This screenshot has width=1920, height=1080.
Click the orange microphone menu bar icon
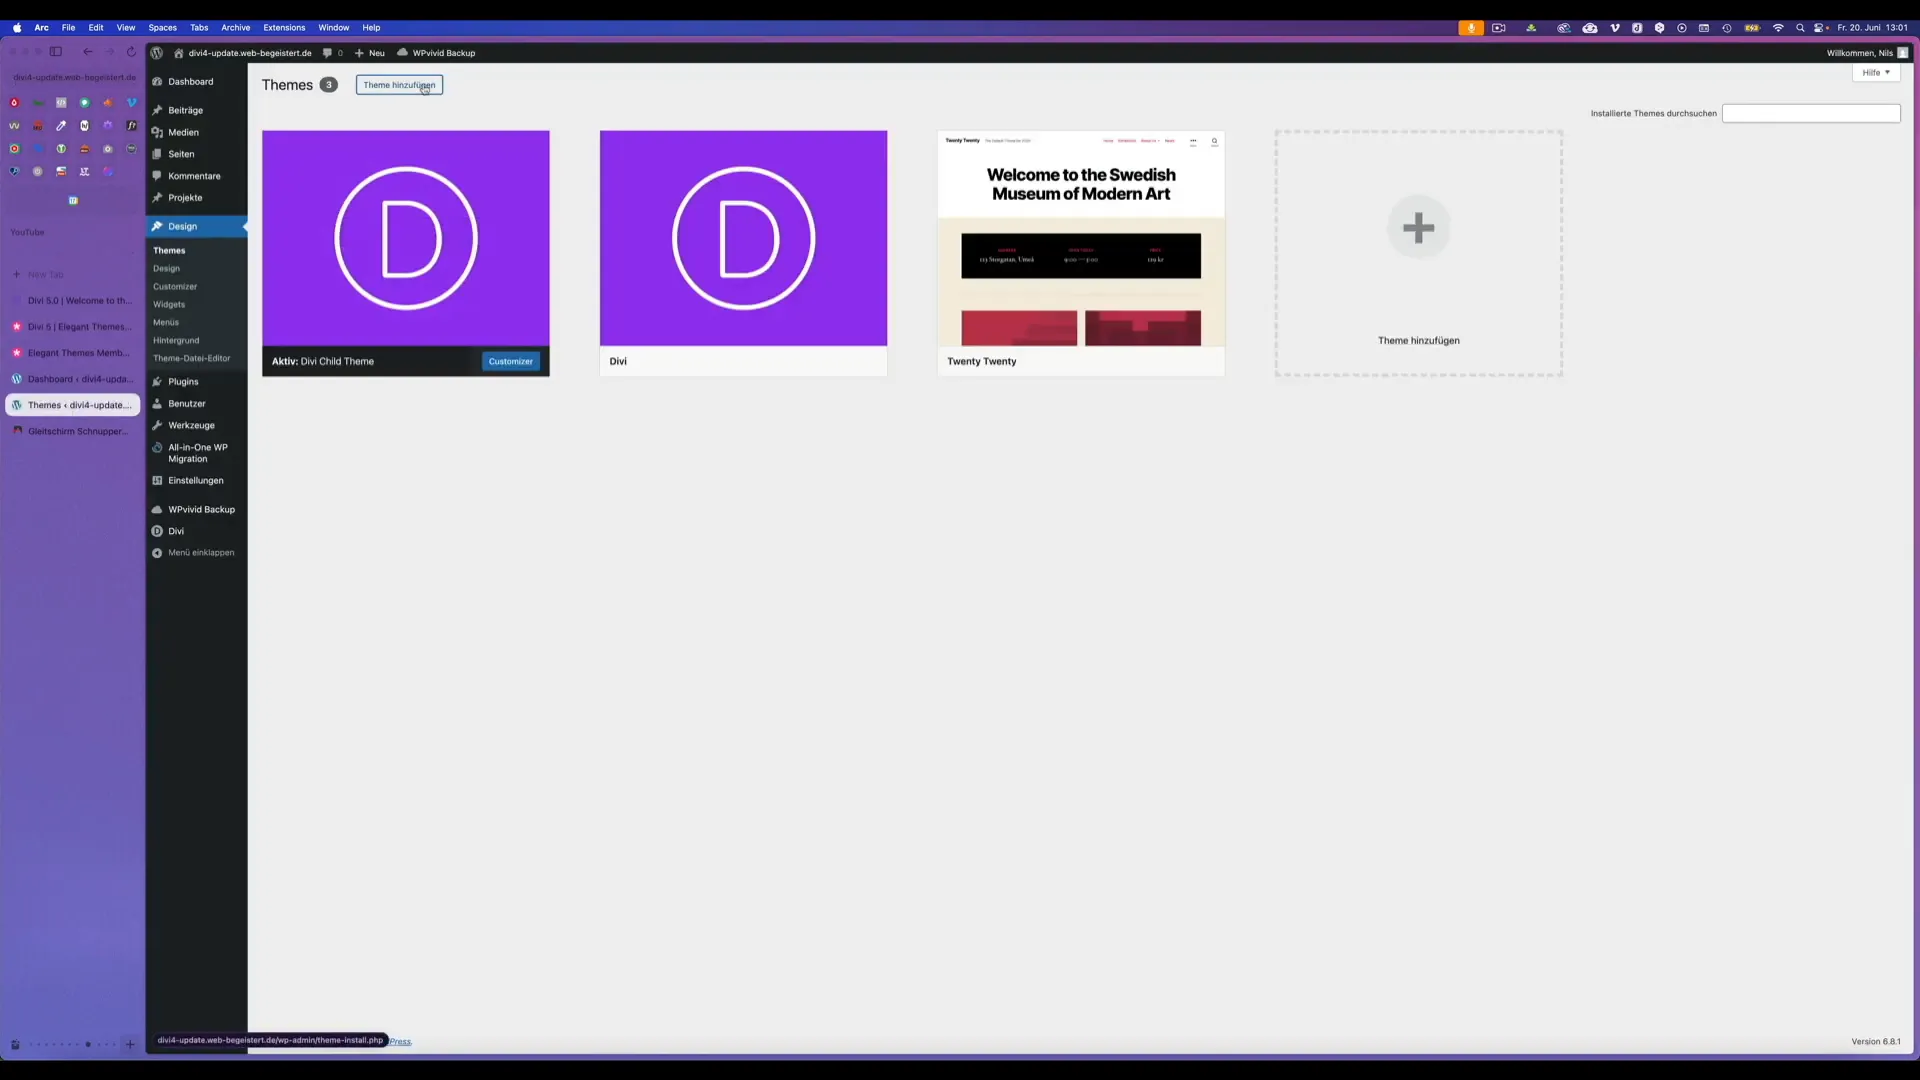click(x=1471, y=28)
